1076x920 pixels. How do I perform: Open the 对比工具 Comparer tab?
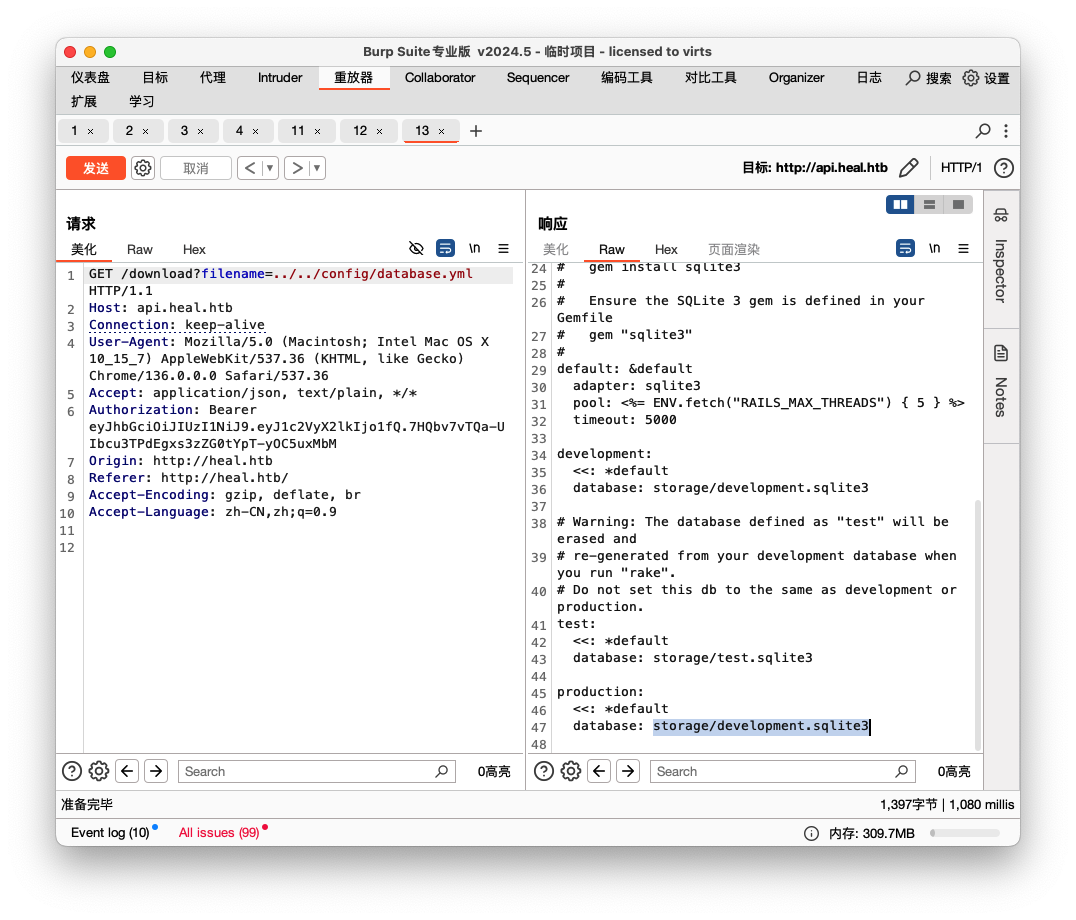click(710, 78)
